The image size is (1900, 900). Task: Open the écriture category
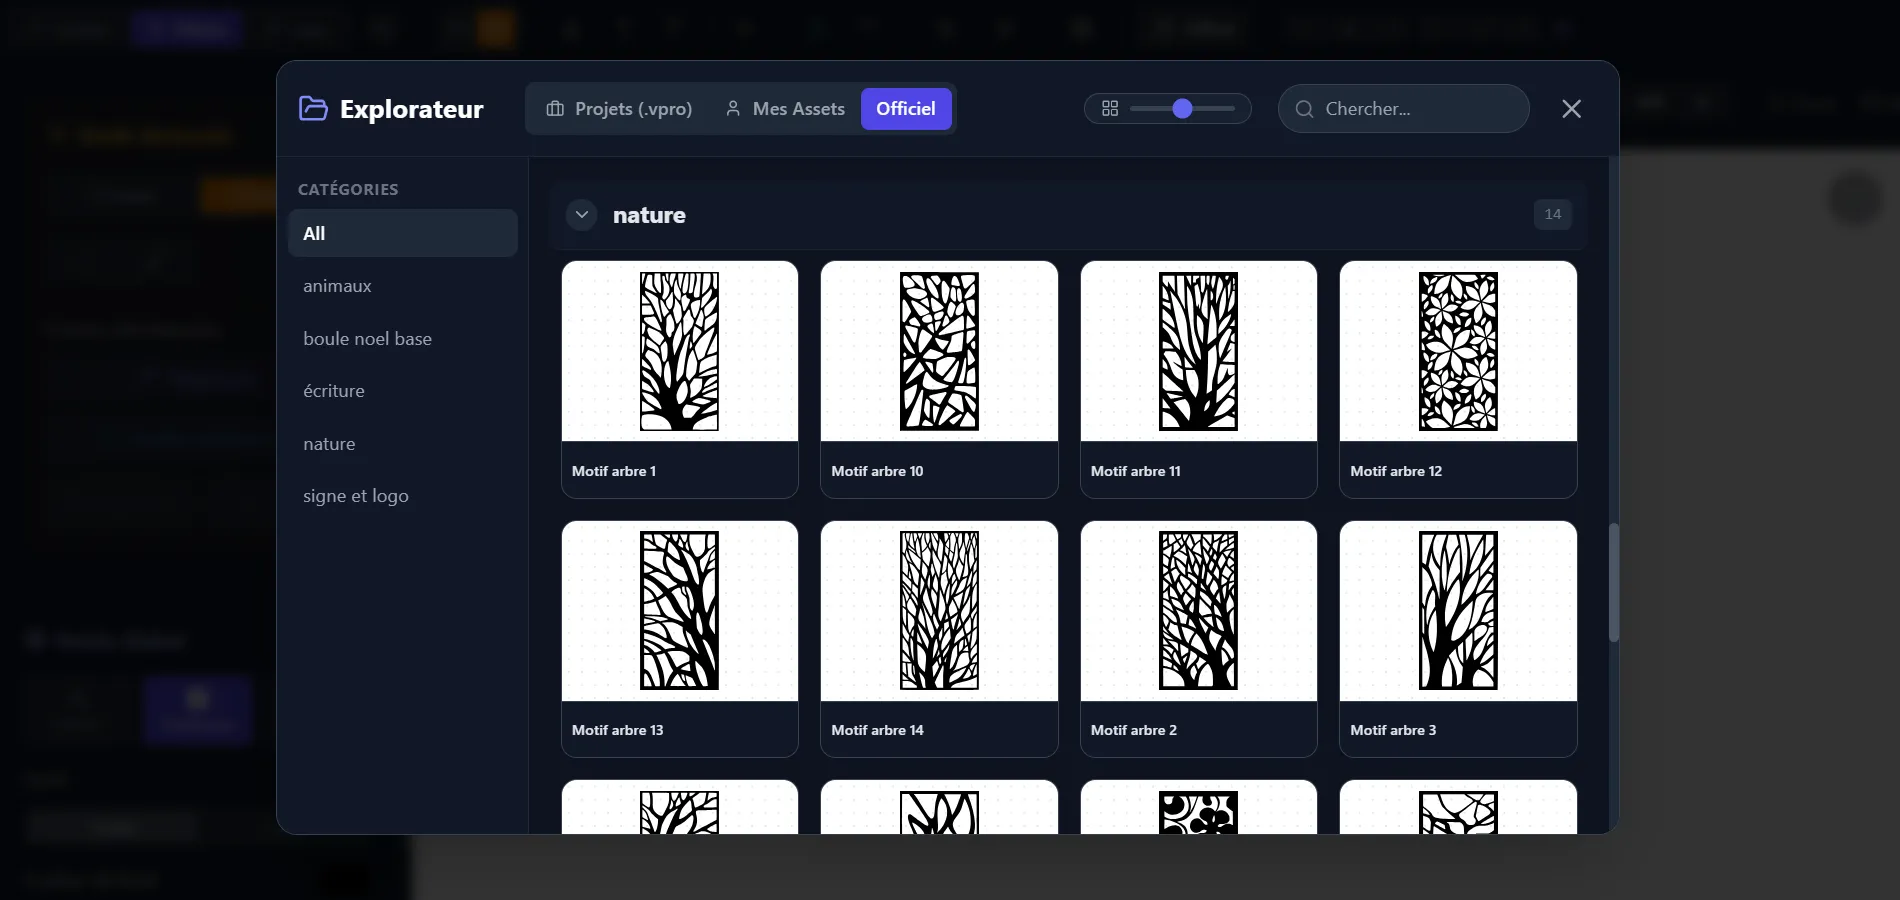334,391
